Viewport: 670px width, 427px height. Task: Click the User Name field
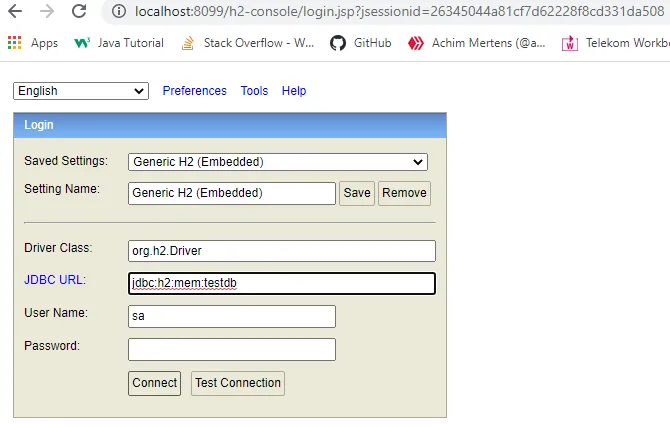[x=232, y=316]
